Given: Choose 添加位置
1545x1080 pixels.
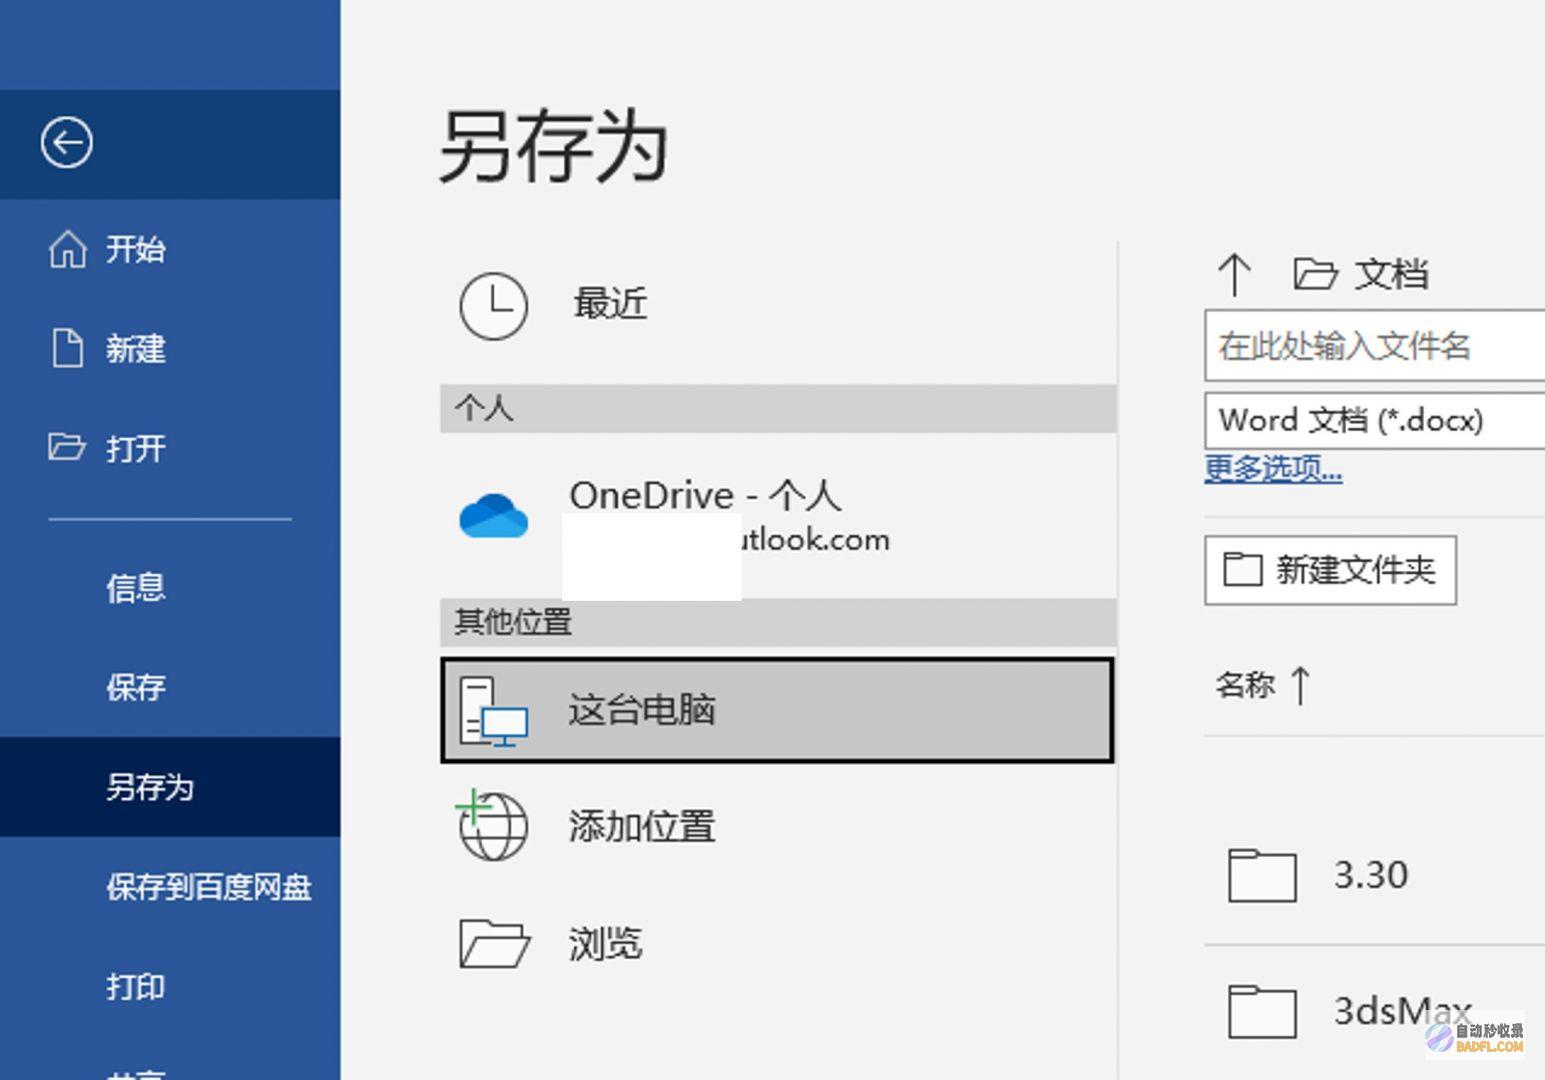Looking at the screenshot, I should pyautogui.click(x=642, y=827).
